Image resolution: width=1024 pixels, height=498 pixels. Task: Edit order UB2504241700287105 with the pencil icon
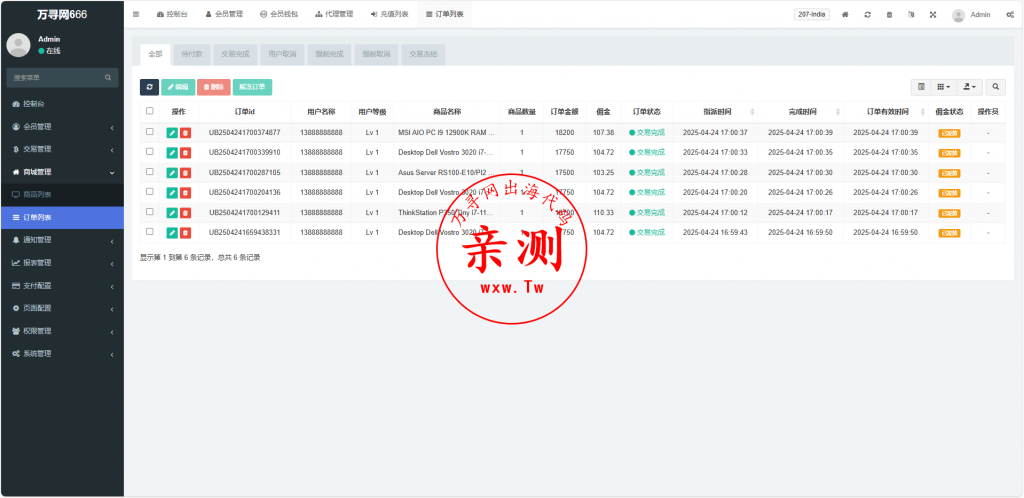coord(172,173)
